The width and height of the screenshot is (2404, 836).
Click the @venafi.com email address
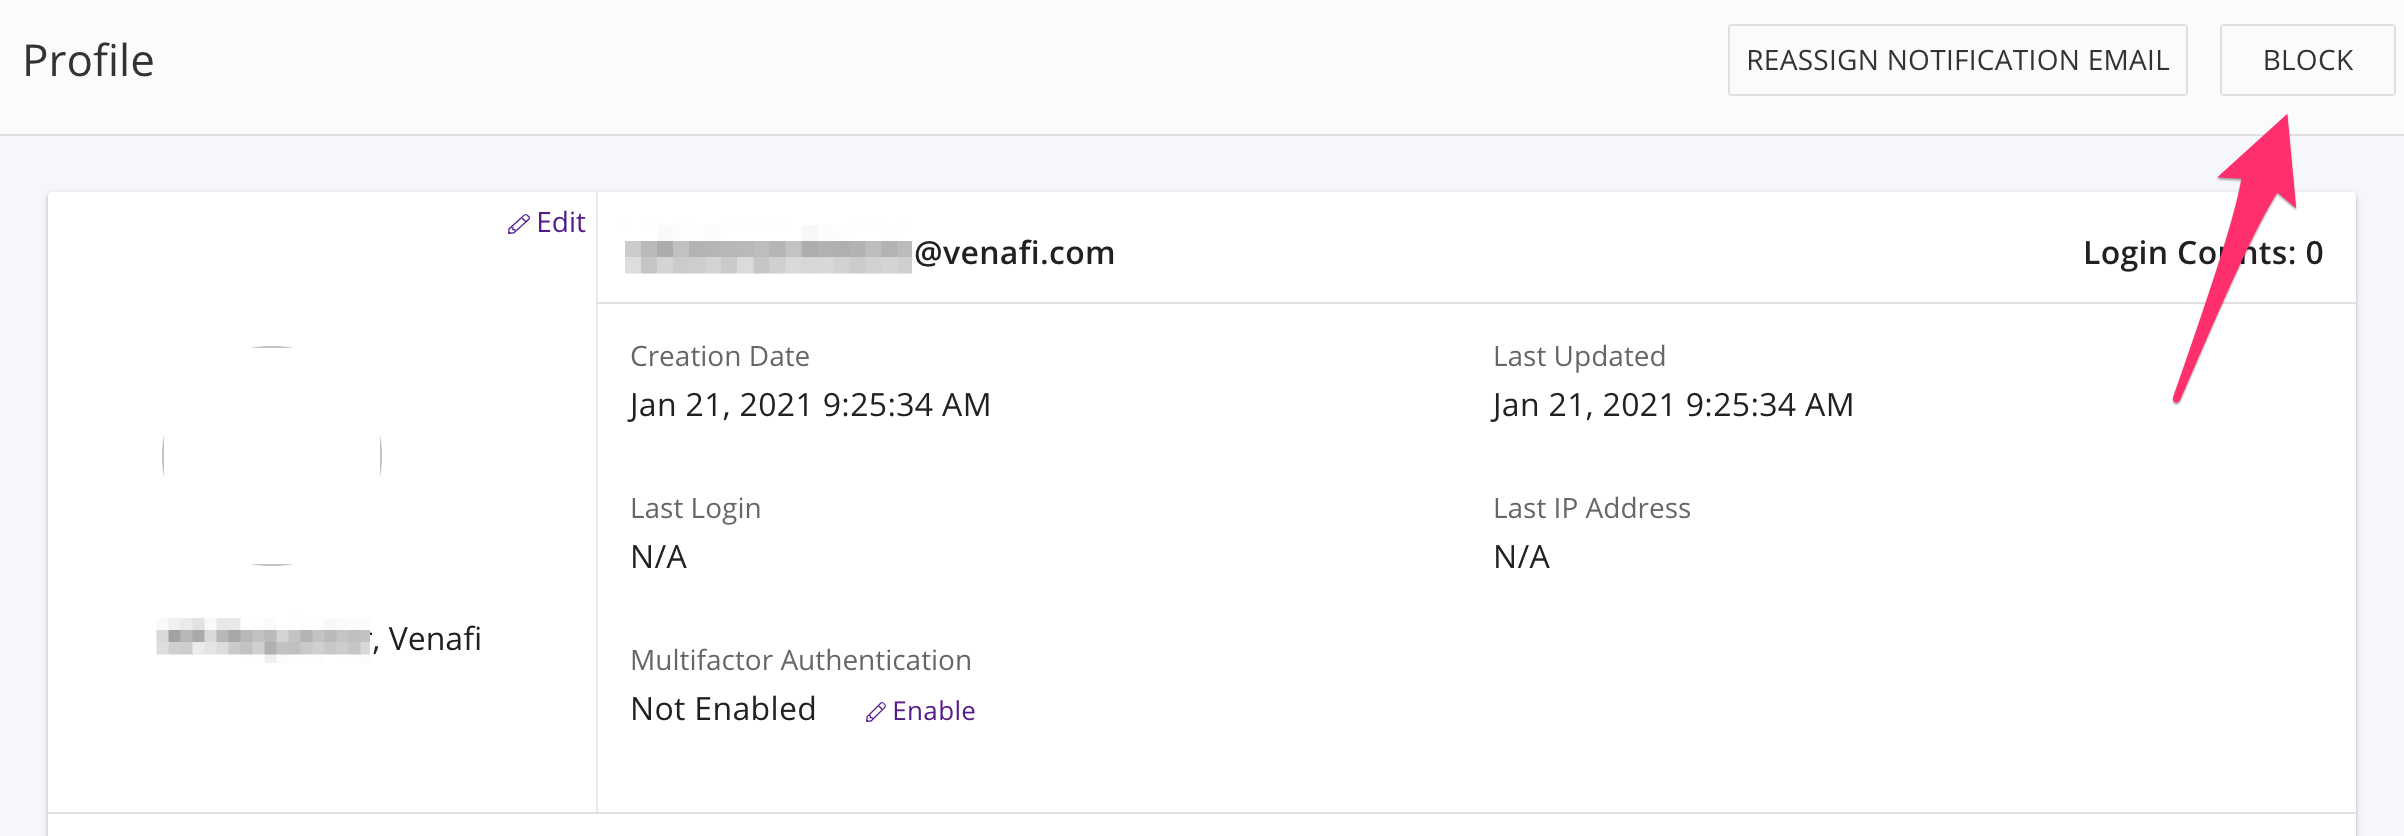(x=869, y=253)
